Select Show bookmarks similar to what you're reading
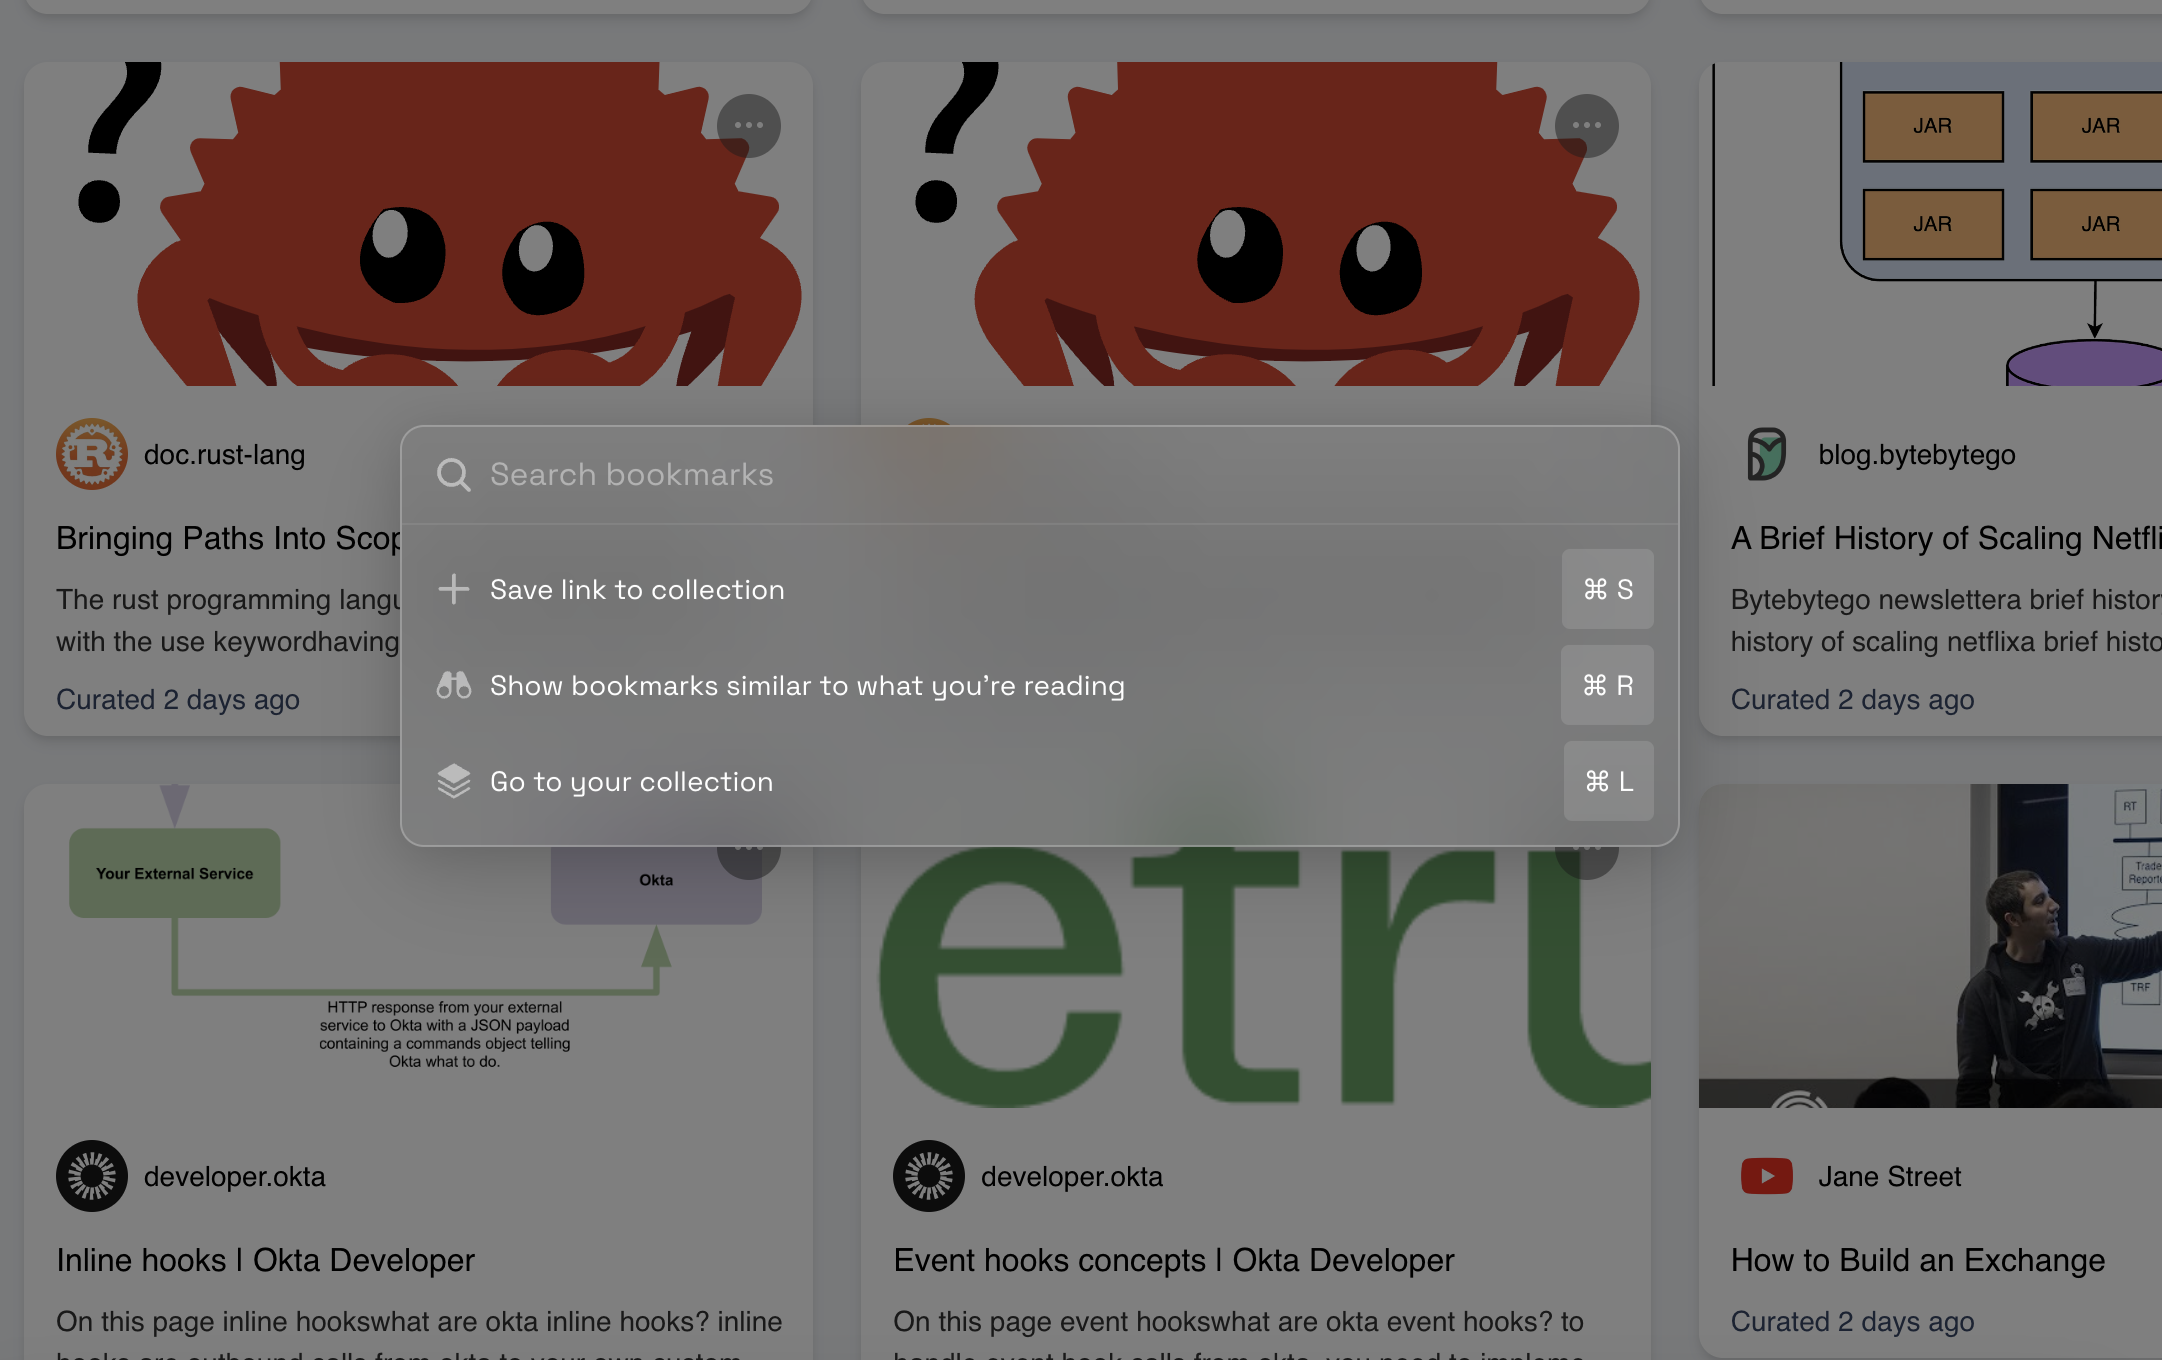Screen dimensions: 2162x1360 [x=806, y=685]
